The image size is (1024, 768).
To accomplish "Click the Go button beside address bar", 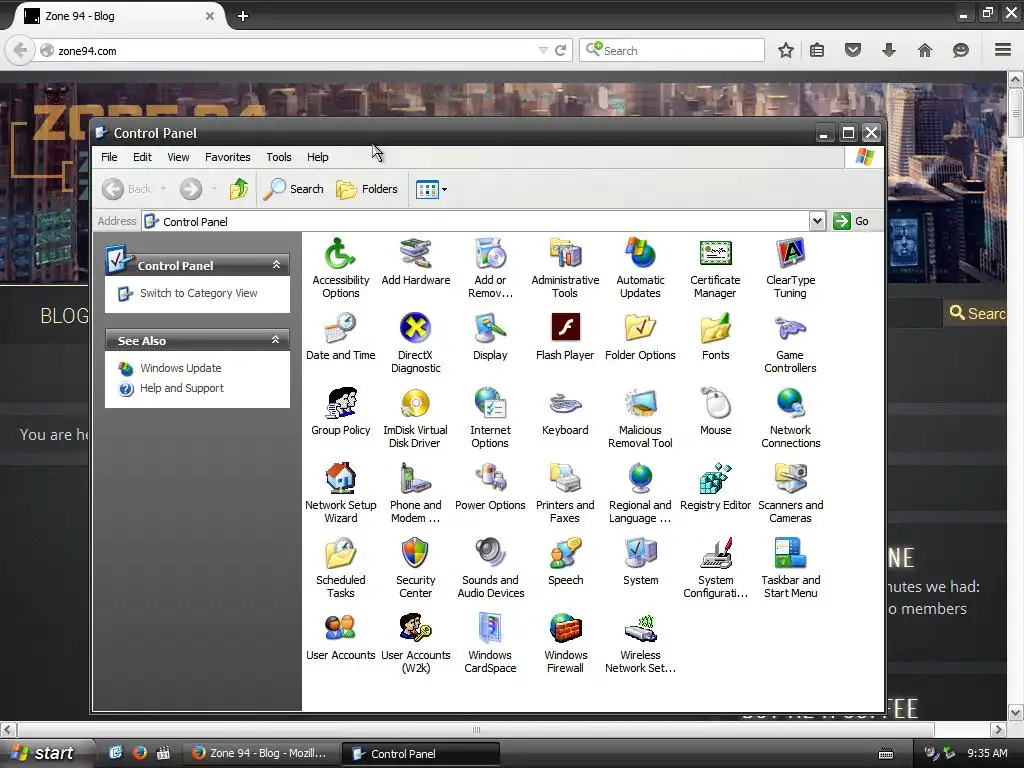I will pos(851,221).
